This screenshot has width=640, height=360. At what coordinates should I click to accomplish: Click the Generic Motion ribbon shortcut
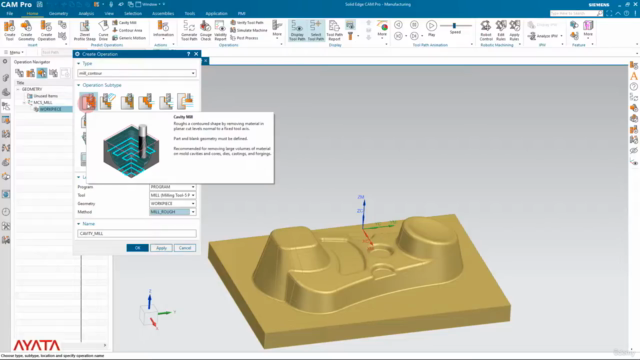[x=129, y=38]
